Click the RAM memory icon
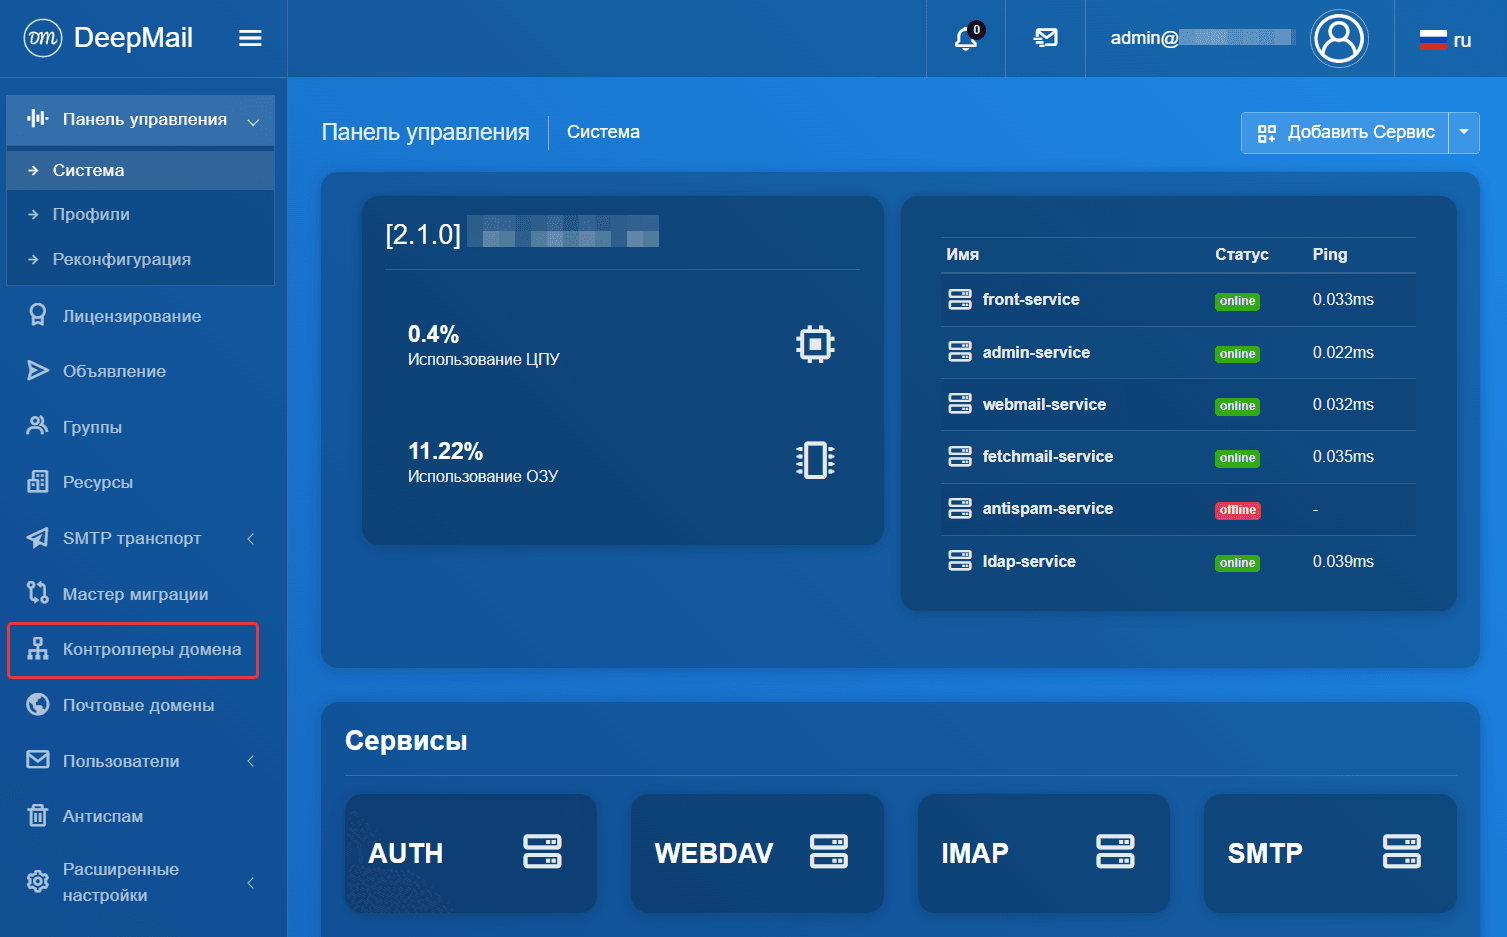 tap(815, 460)
